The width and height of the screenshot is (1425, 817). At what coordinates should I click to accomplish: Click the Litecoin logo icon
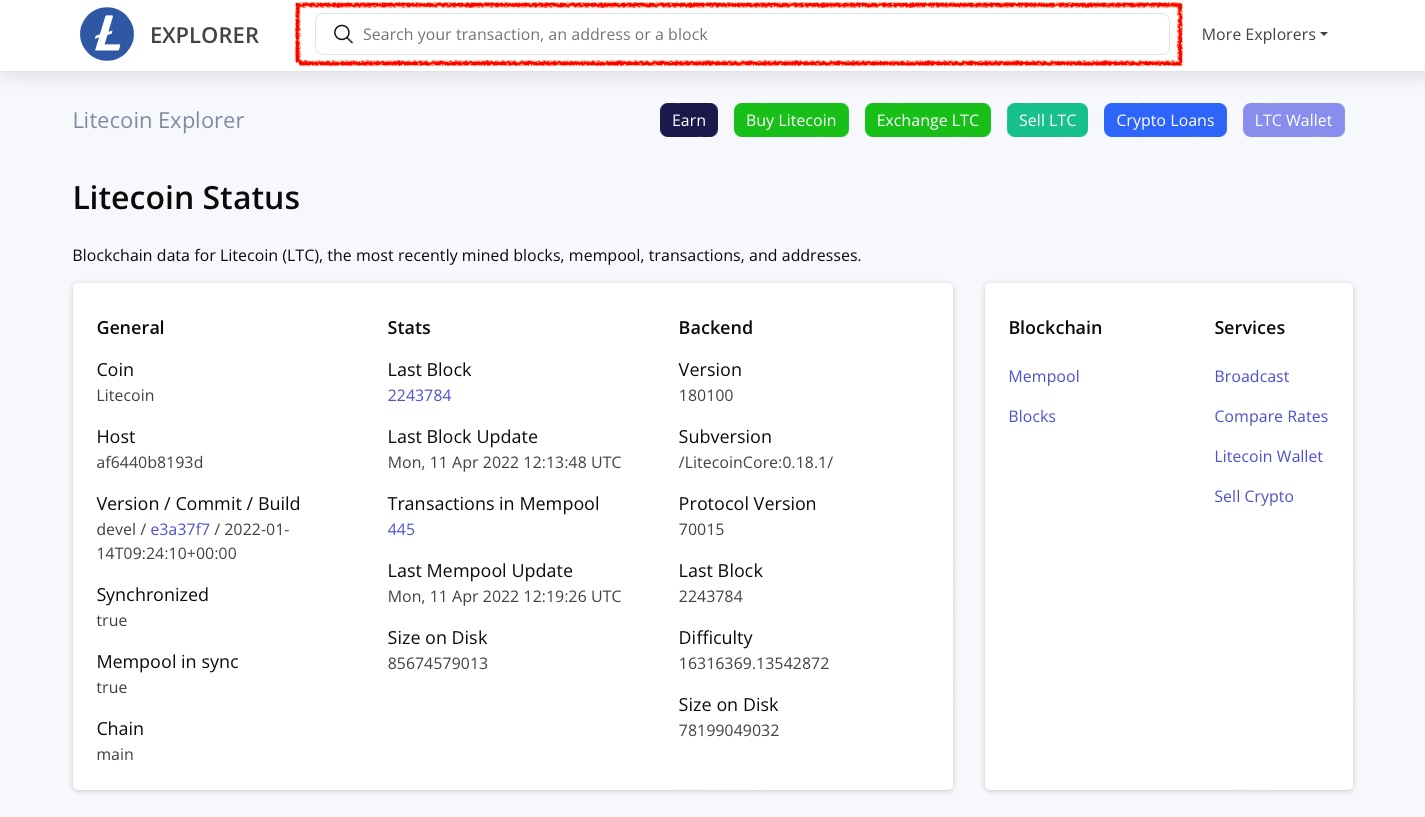point(107,34)
